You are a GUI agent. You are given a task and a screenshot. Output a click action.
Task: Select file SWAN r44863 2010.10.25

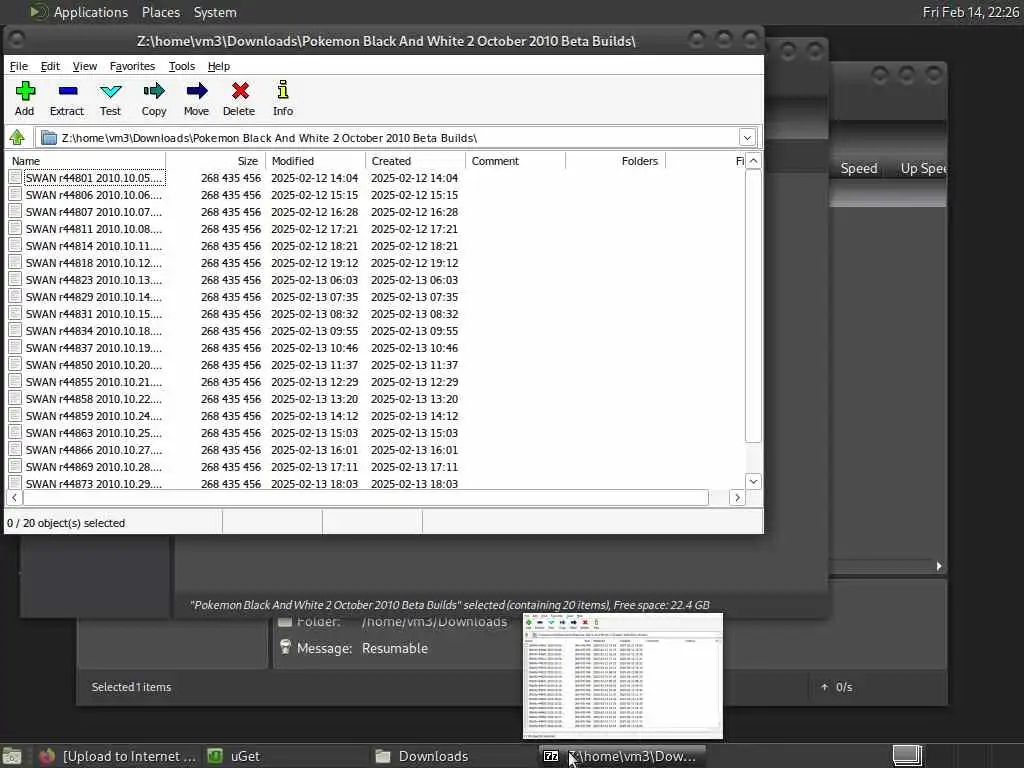(93, 432)
